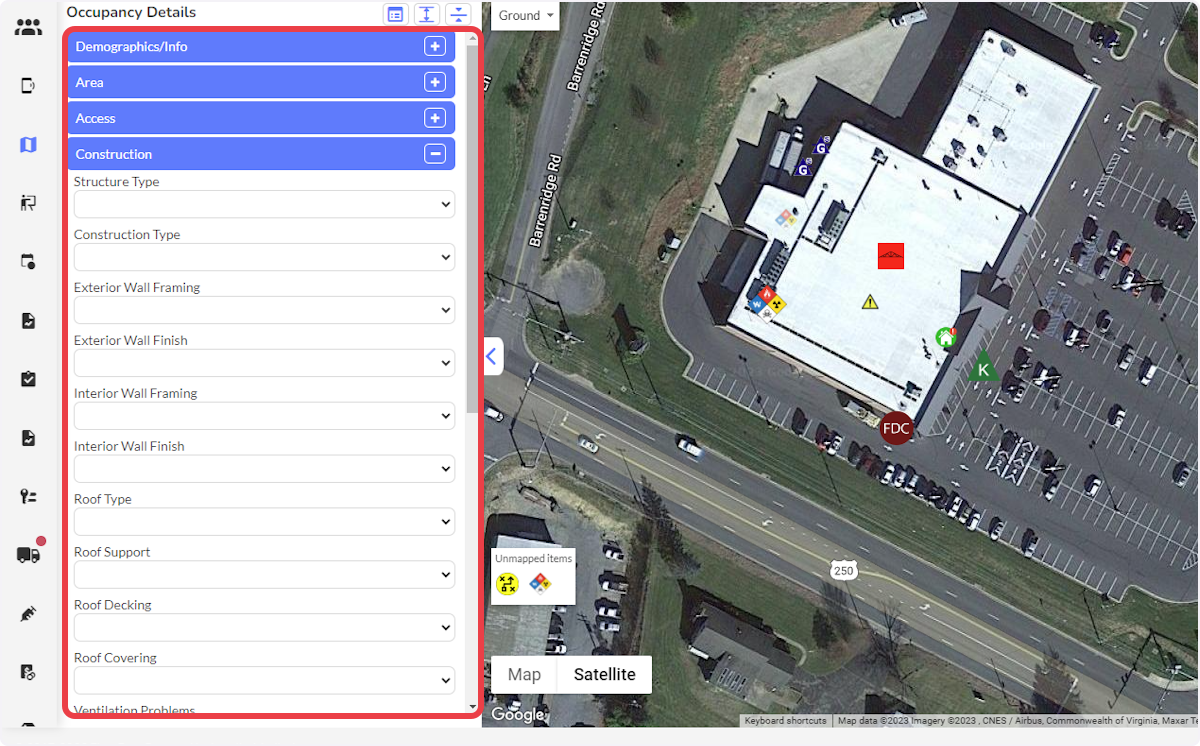Click the red roof truss square marker
The height and width of the screenshot is (746, 1200).
pyautogui.click(x=890, y=256)
